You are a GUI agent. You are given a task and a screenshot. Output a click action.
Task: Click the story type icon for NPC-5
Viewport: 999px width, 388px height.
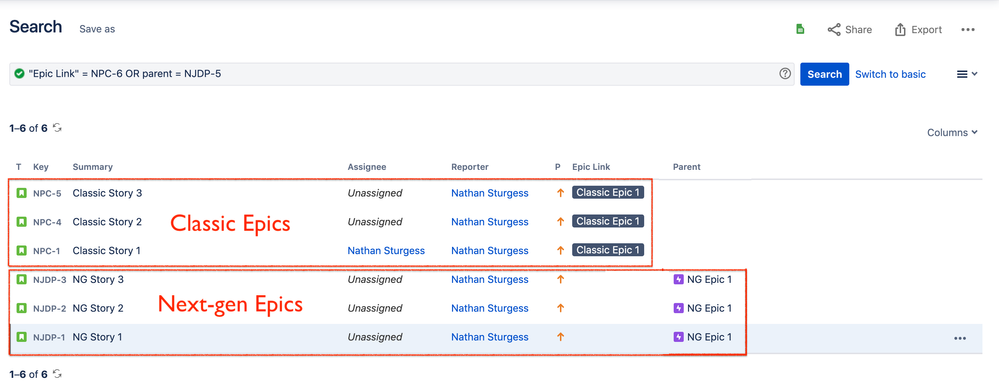click(22, 192)
